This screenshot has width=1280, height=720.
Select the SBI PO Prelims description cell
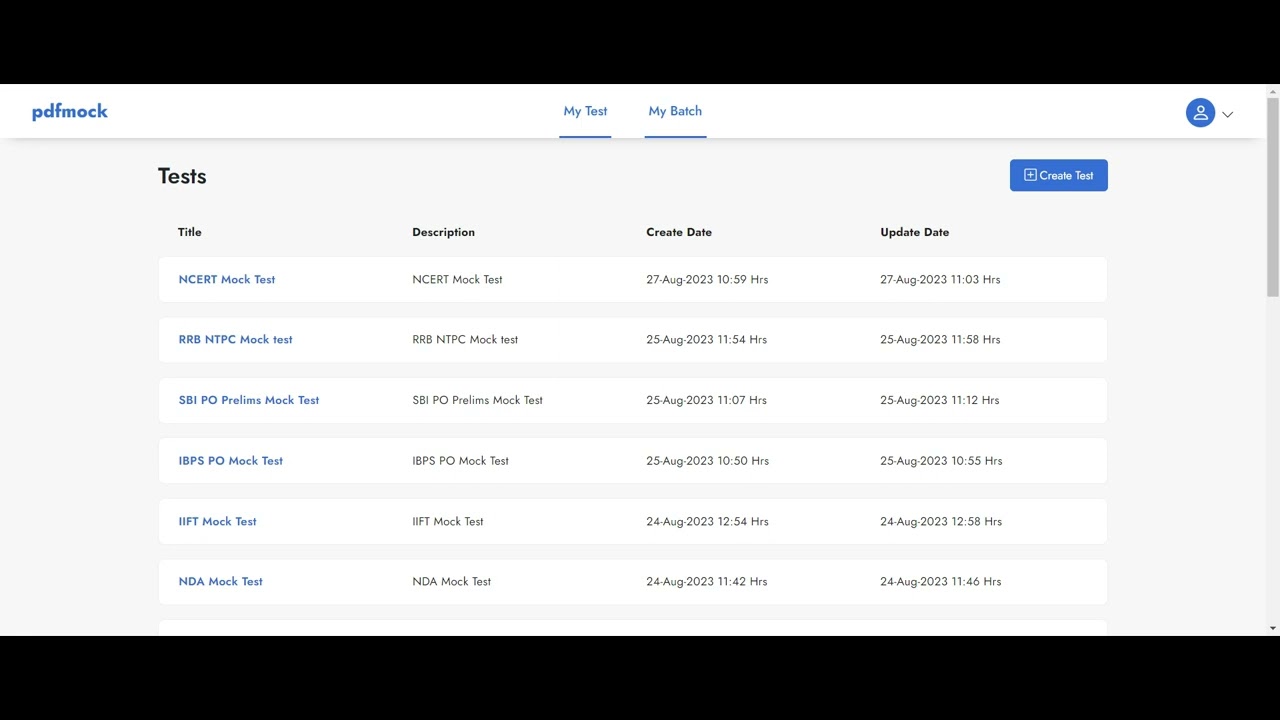point(477,400)
